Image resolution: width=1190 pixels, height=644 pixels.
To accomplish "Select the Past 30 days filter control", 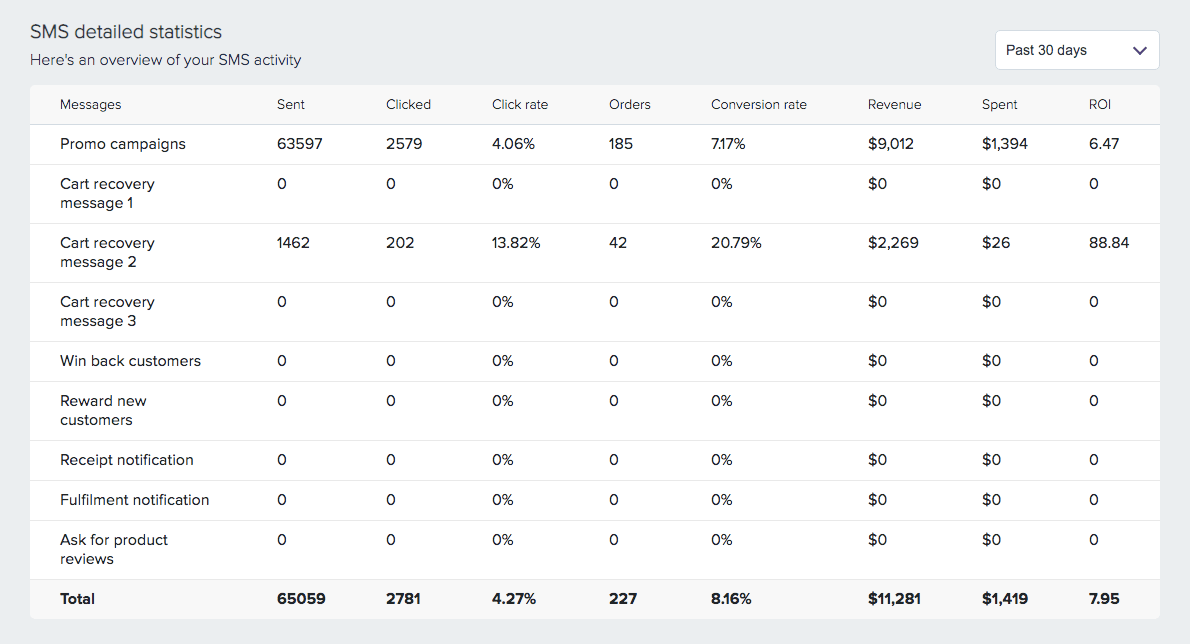I will [x=1076, y=50].
